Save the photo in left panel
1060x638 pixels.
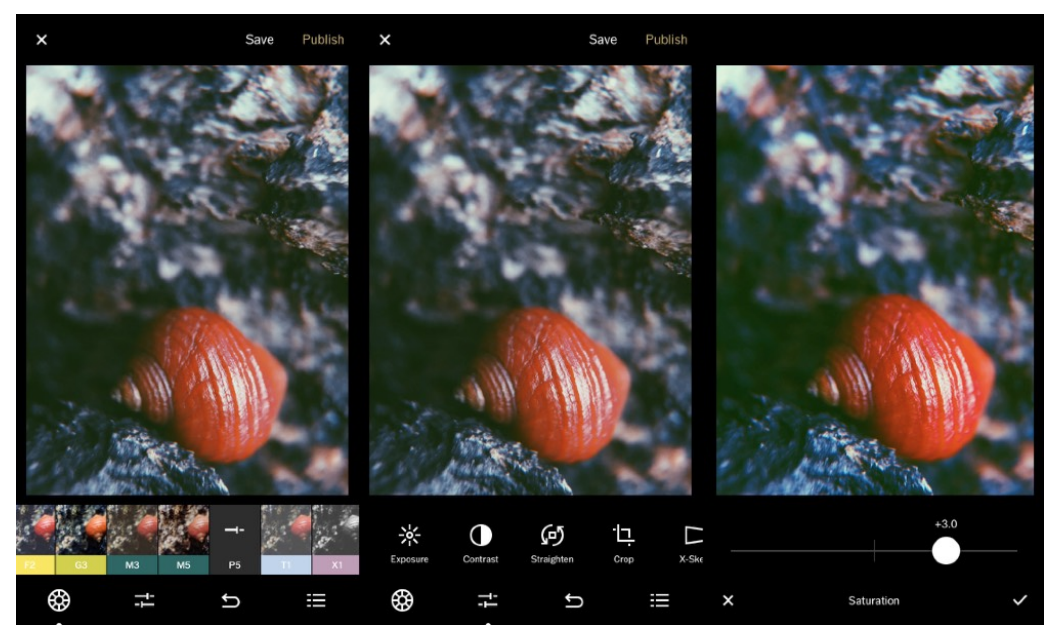coord(259,39)
